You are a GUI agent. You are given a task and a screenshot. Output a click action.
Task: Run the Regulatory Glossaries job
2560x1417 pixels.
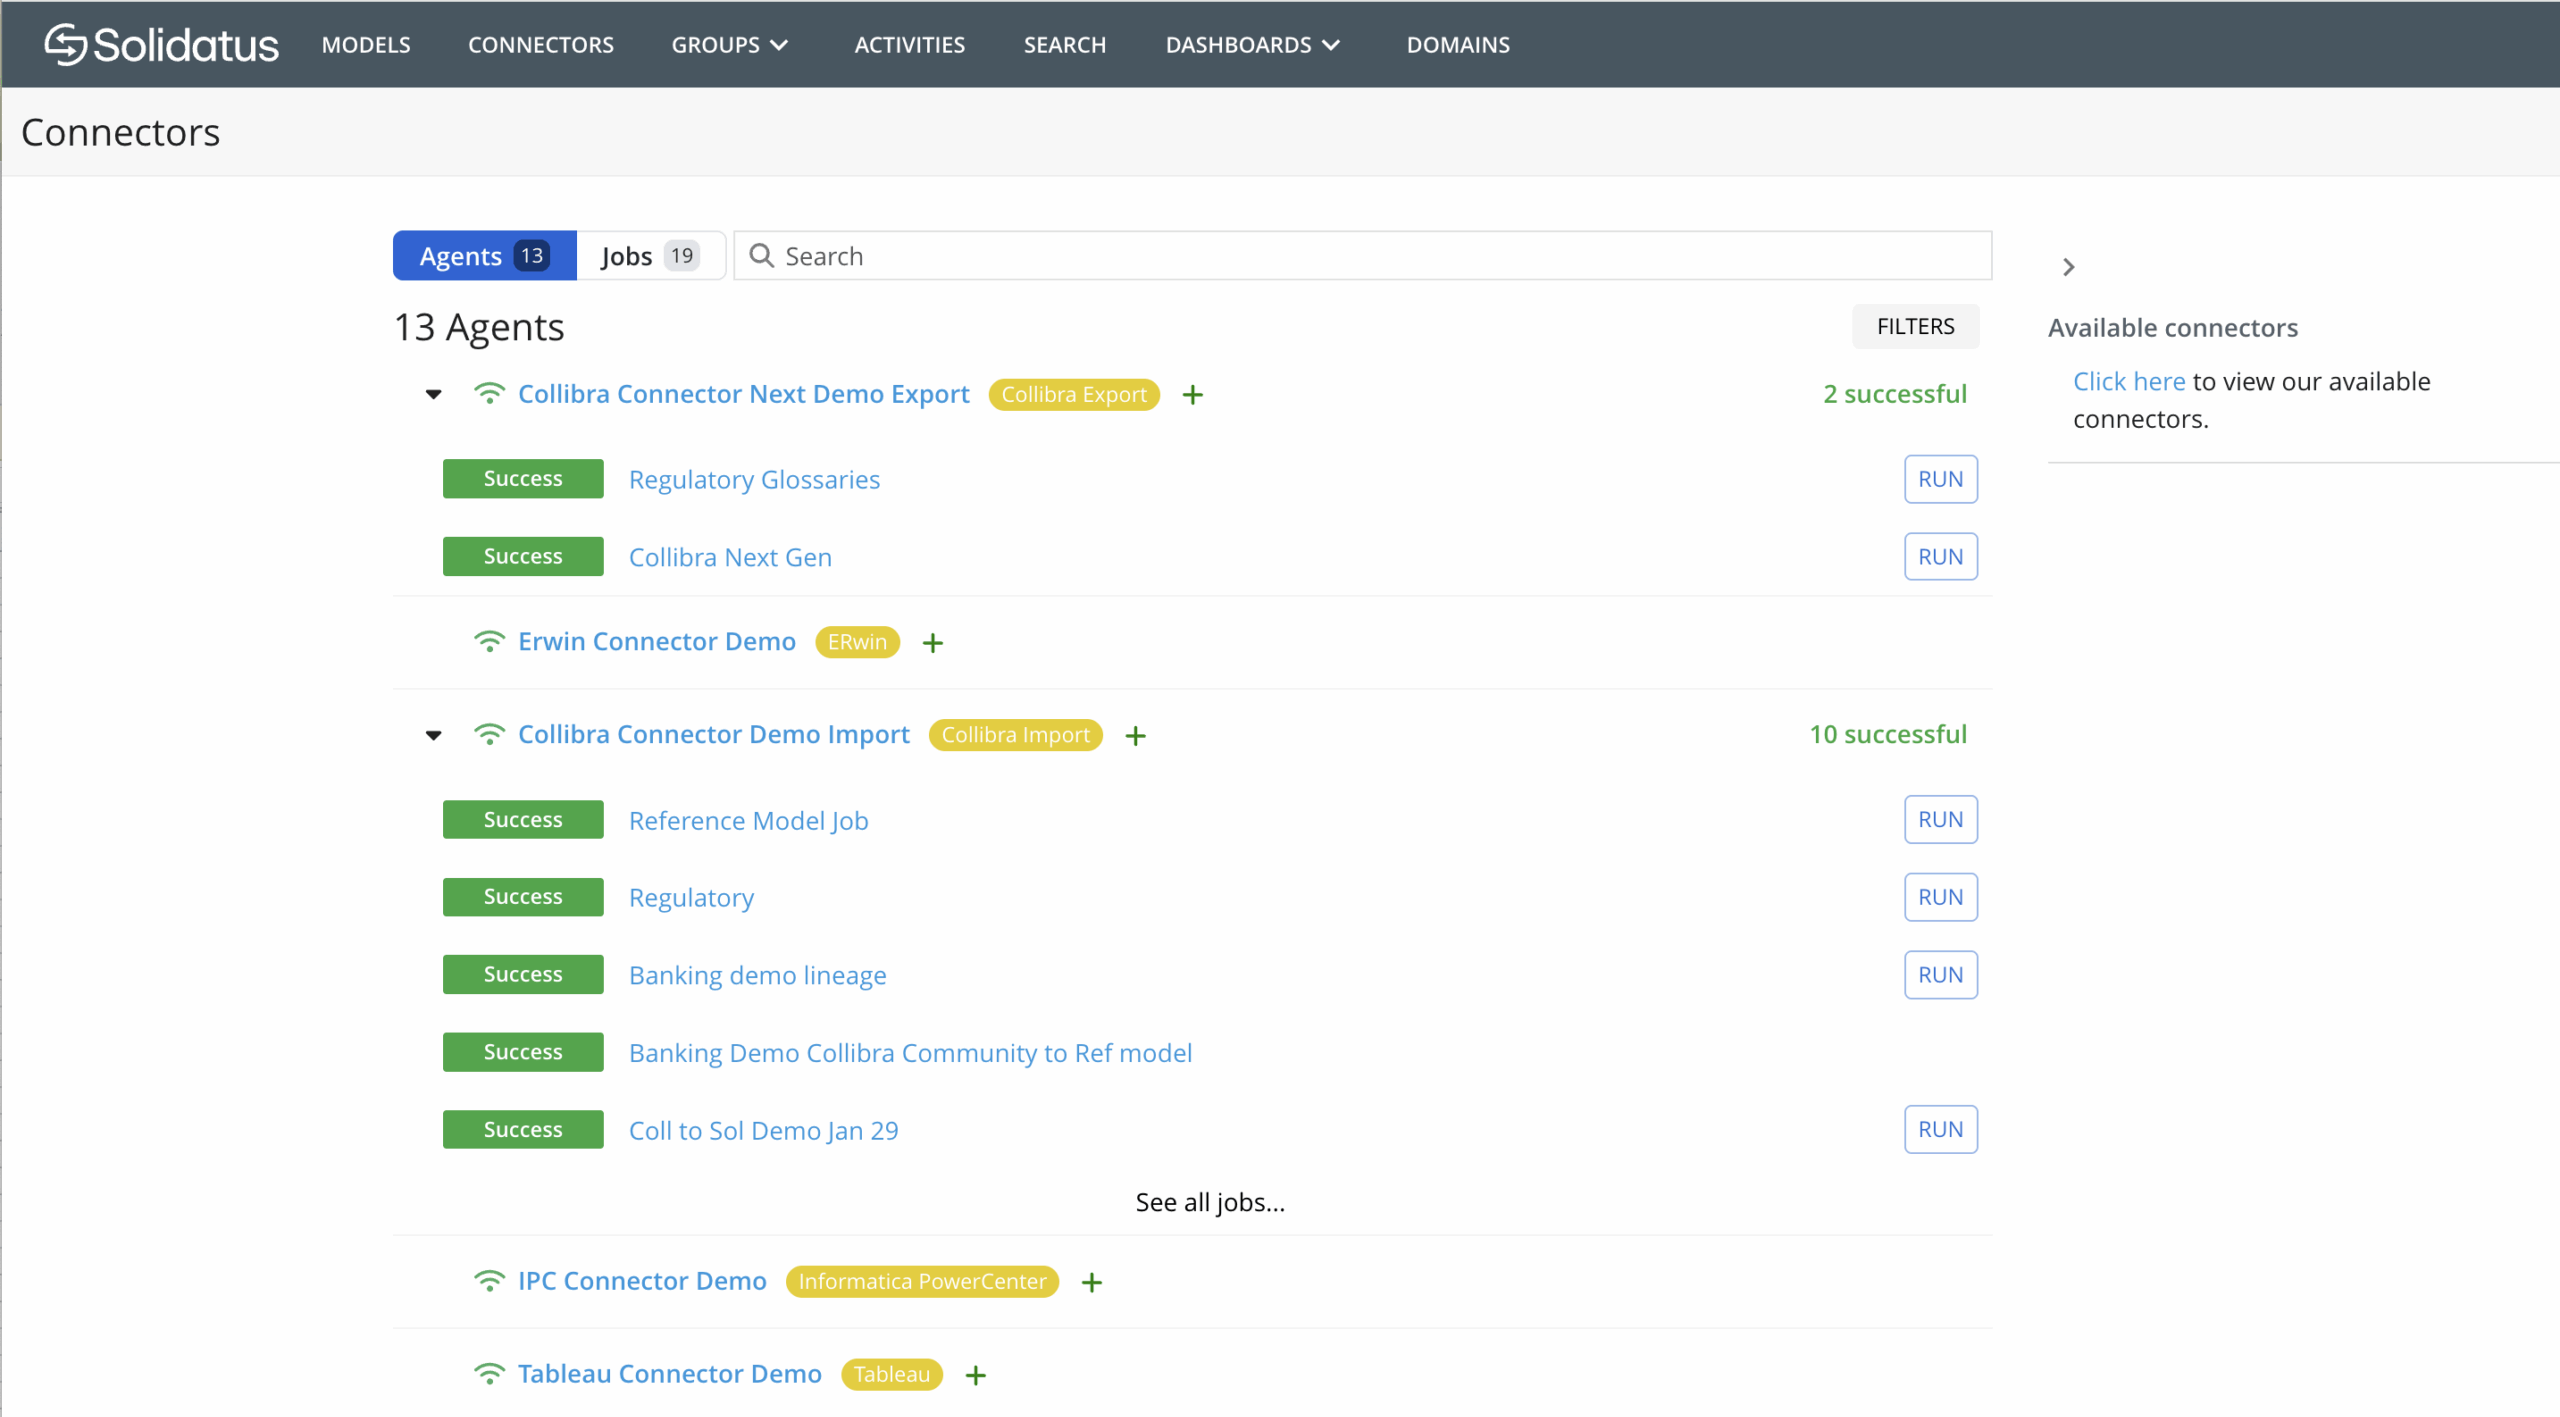1941,479
